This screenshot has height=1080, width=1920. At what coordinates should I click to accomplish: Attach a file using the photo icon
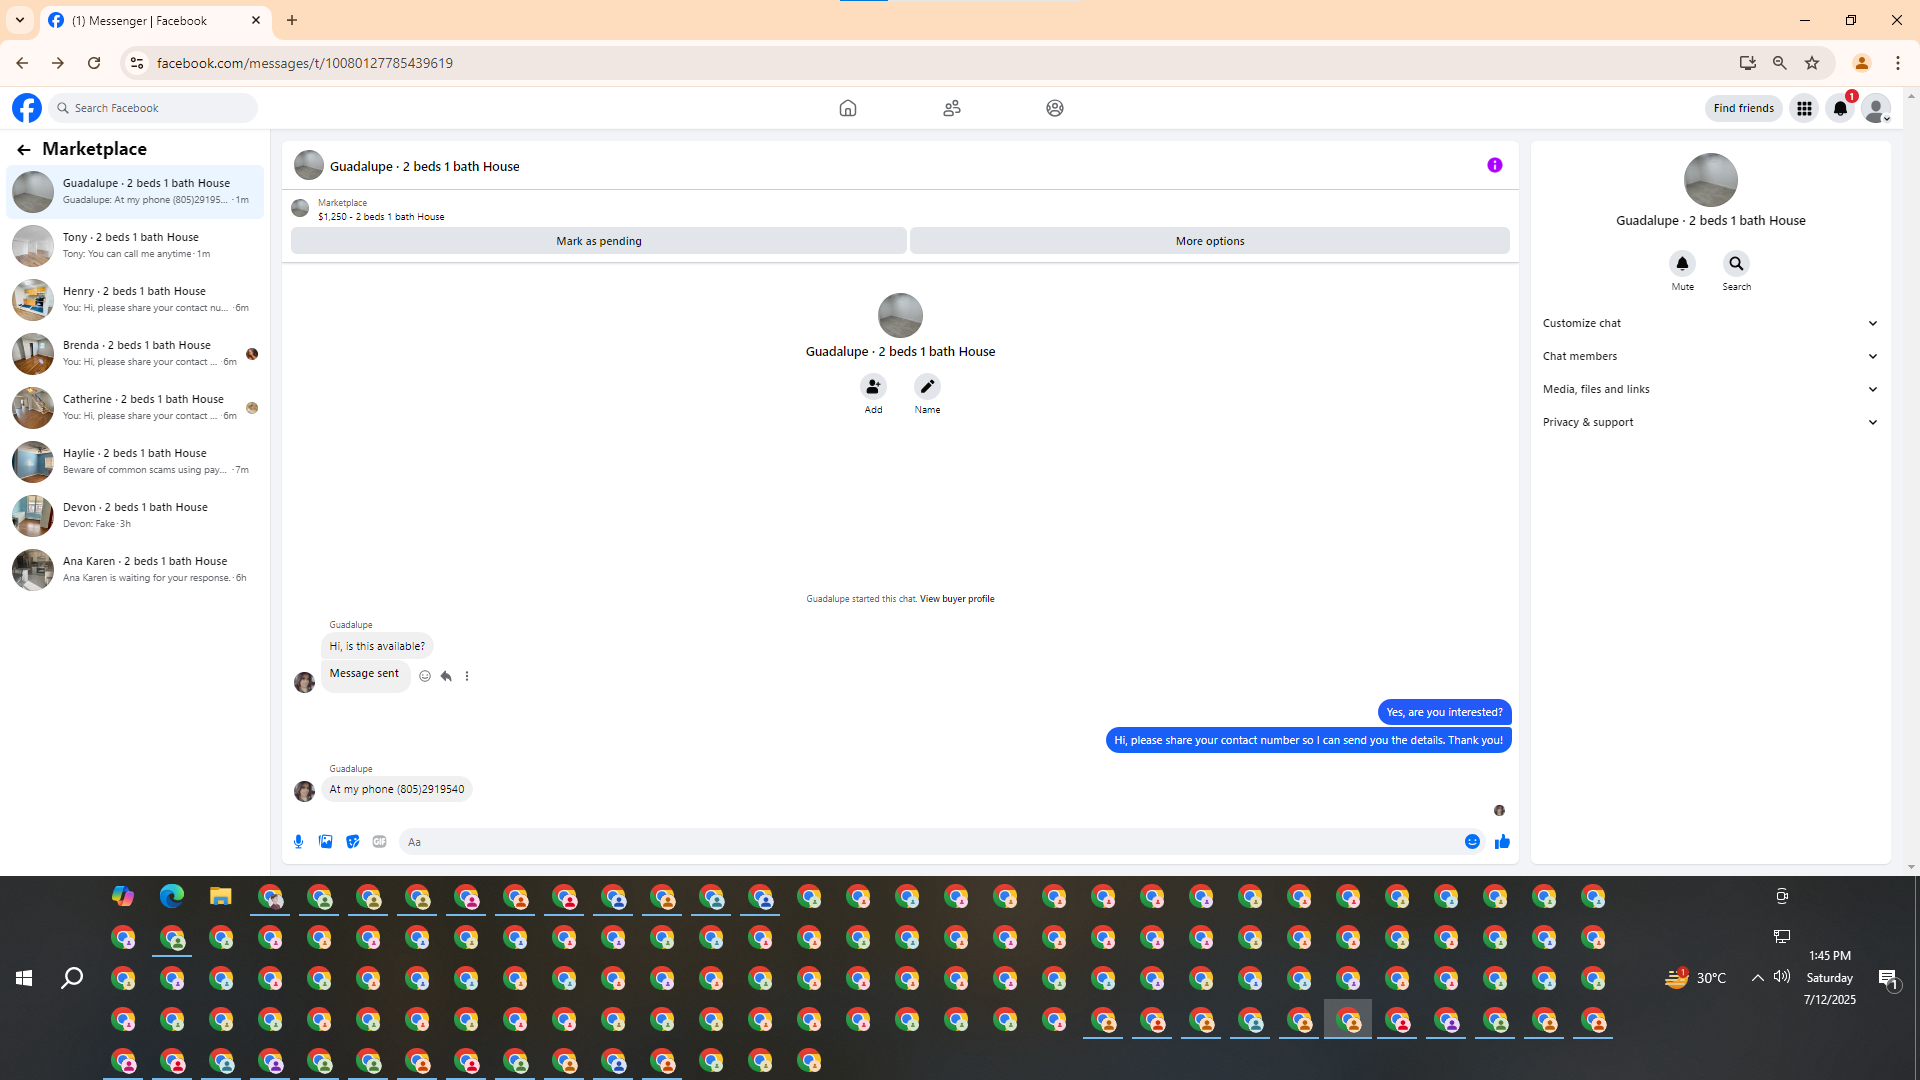point(325,842)
